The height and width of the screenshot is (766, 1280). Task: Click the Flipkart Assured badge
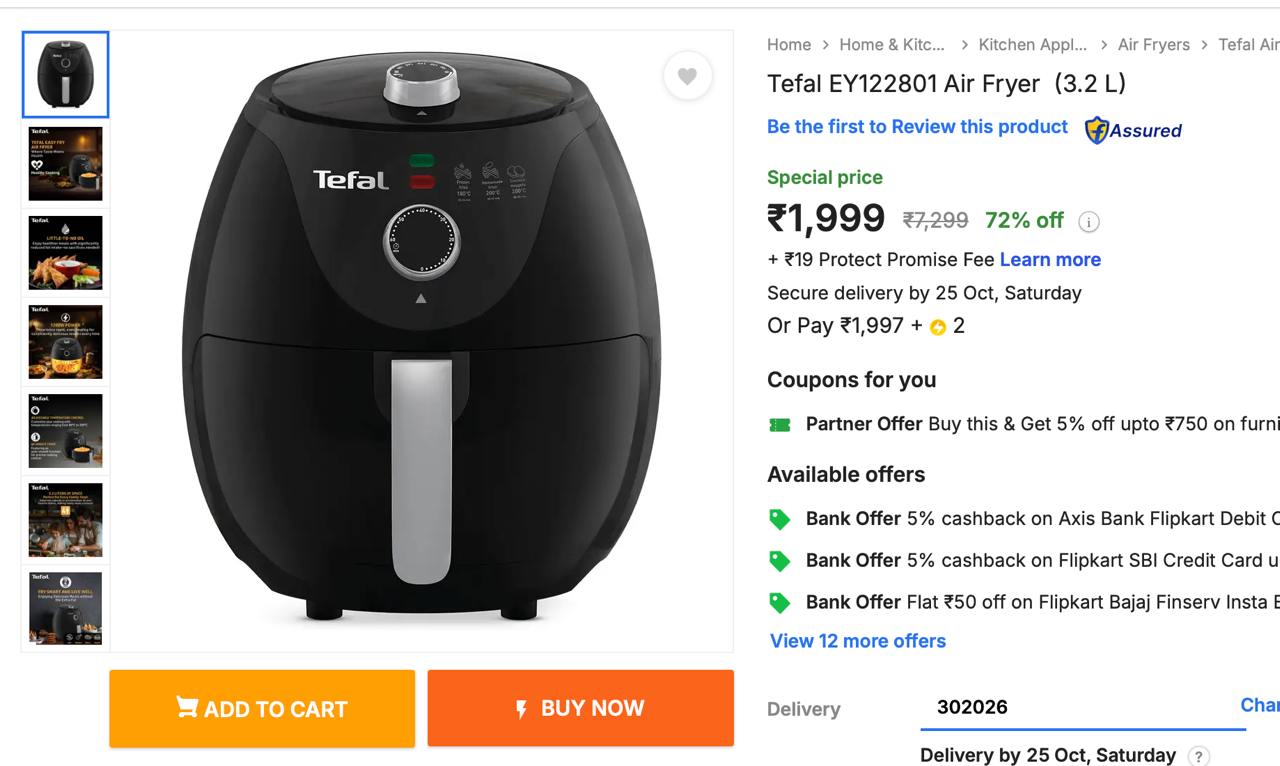point(1133,130)
